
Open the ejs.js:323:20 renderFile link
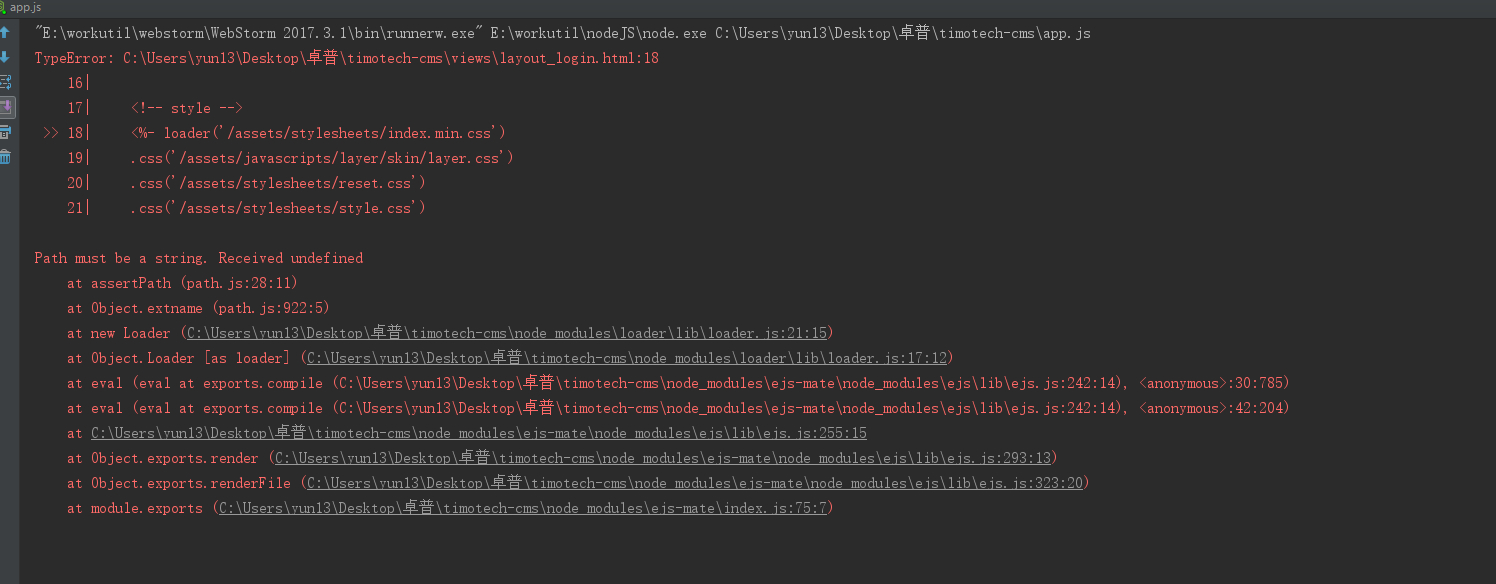click(695, 483)
